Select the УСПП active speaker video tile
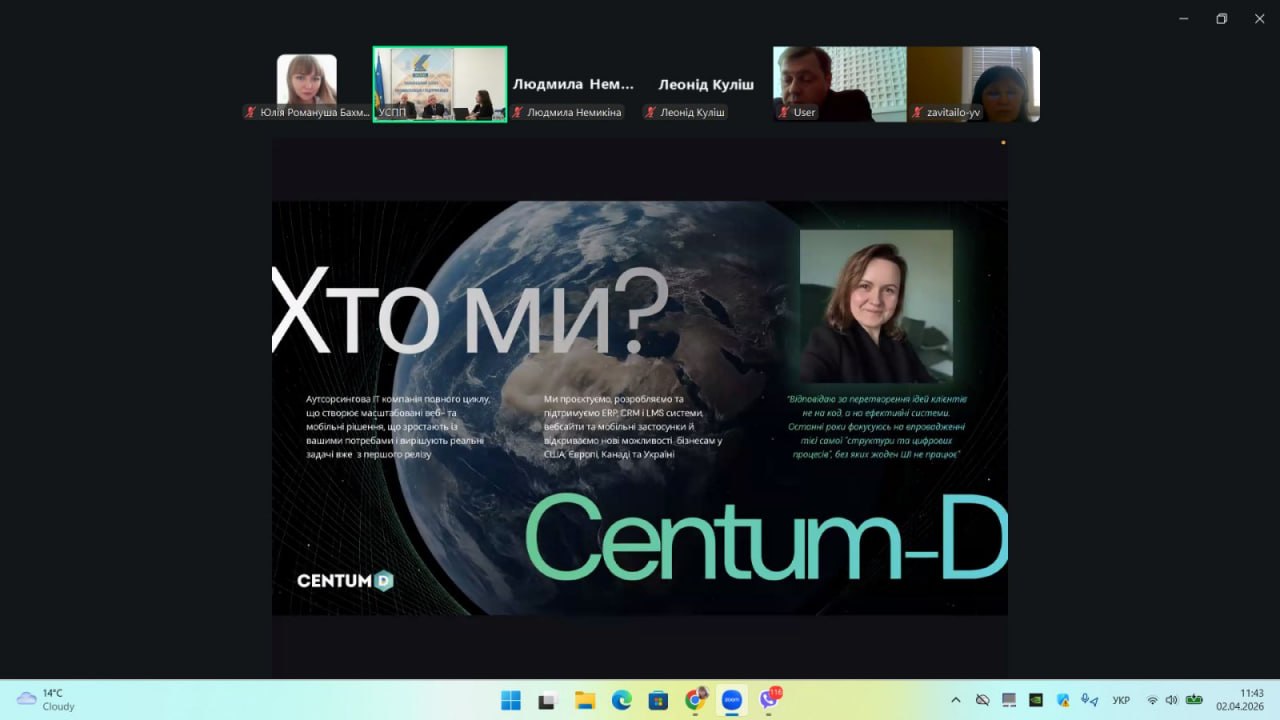Image resolution: width=1280 pixels, height=720 pixels. pos(440,84)
